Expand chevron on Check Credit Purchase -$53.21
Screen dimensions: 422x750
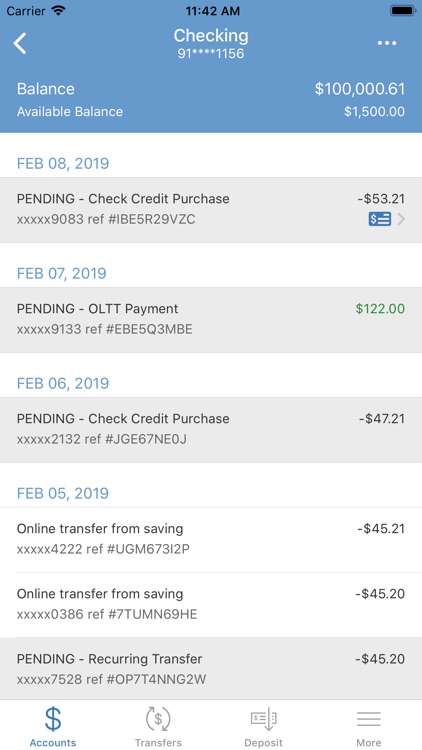[x=401, y=219]
